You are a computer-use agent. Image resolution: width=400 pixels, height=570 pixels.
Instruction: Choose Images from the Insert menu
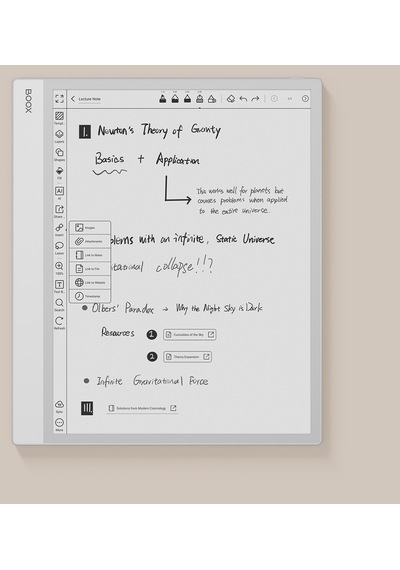click(x=90, y=228)
